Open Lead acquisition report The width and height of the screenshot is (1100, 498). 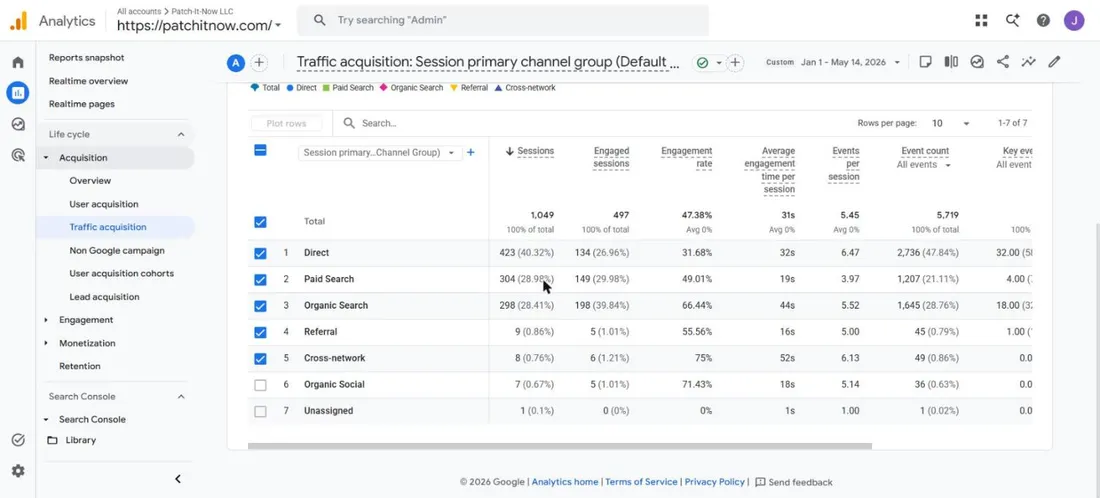[x=104, y=297]
